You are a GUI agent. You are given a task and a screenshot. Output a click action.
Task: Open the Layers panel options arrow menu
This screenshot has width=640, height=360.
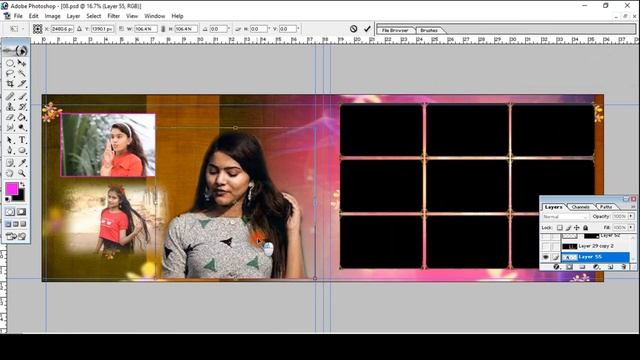click(x=633, y=207)
